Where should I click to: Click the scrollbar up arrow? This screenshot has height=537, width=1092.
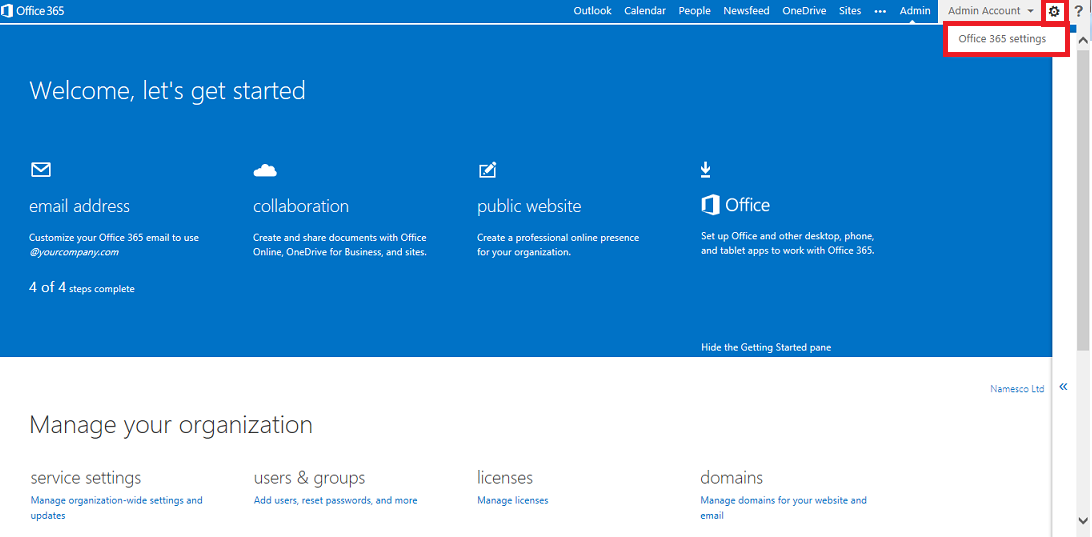pyautogui.click(x=1083, y=42)
